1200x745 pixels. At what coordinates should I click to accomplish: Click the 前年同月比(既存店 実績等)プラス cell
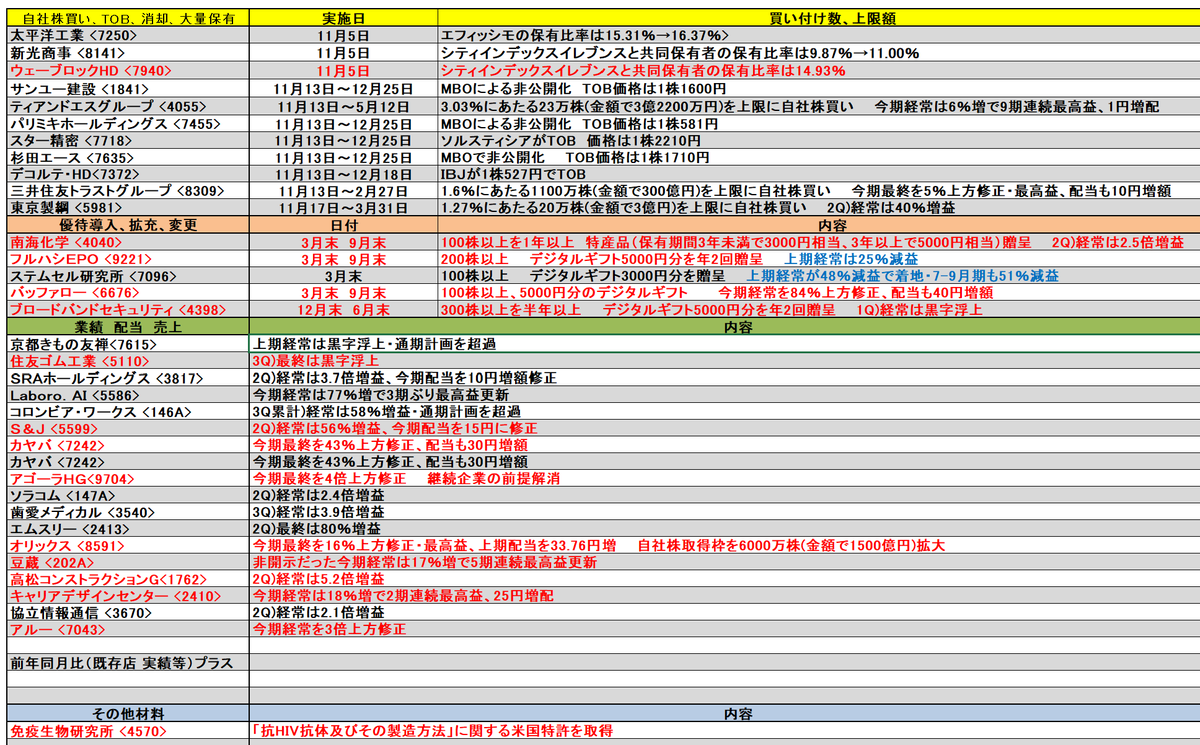(127, 663)
